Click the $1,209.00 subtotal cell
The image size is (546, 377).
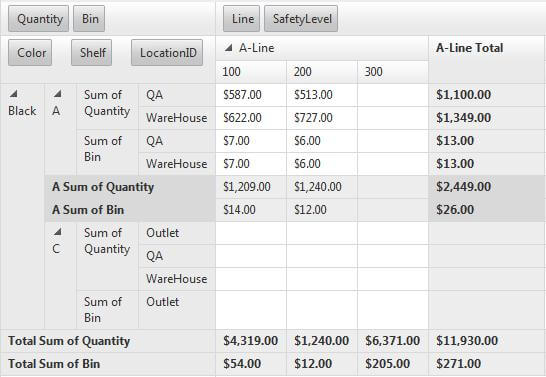coord(251,187)
